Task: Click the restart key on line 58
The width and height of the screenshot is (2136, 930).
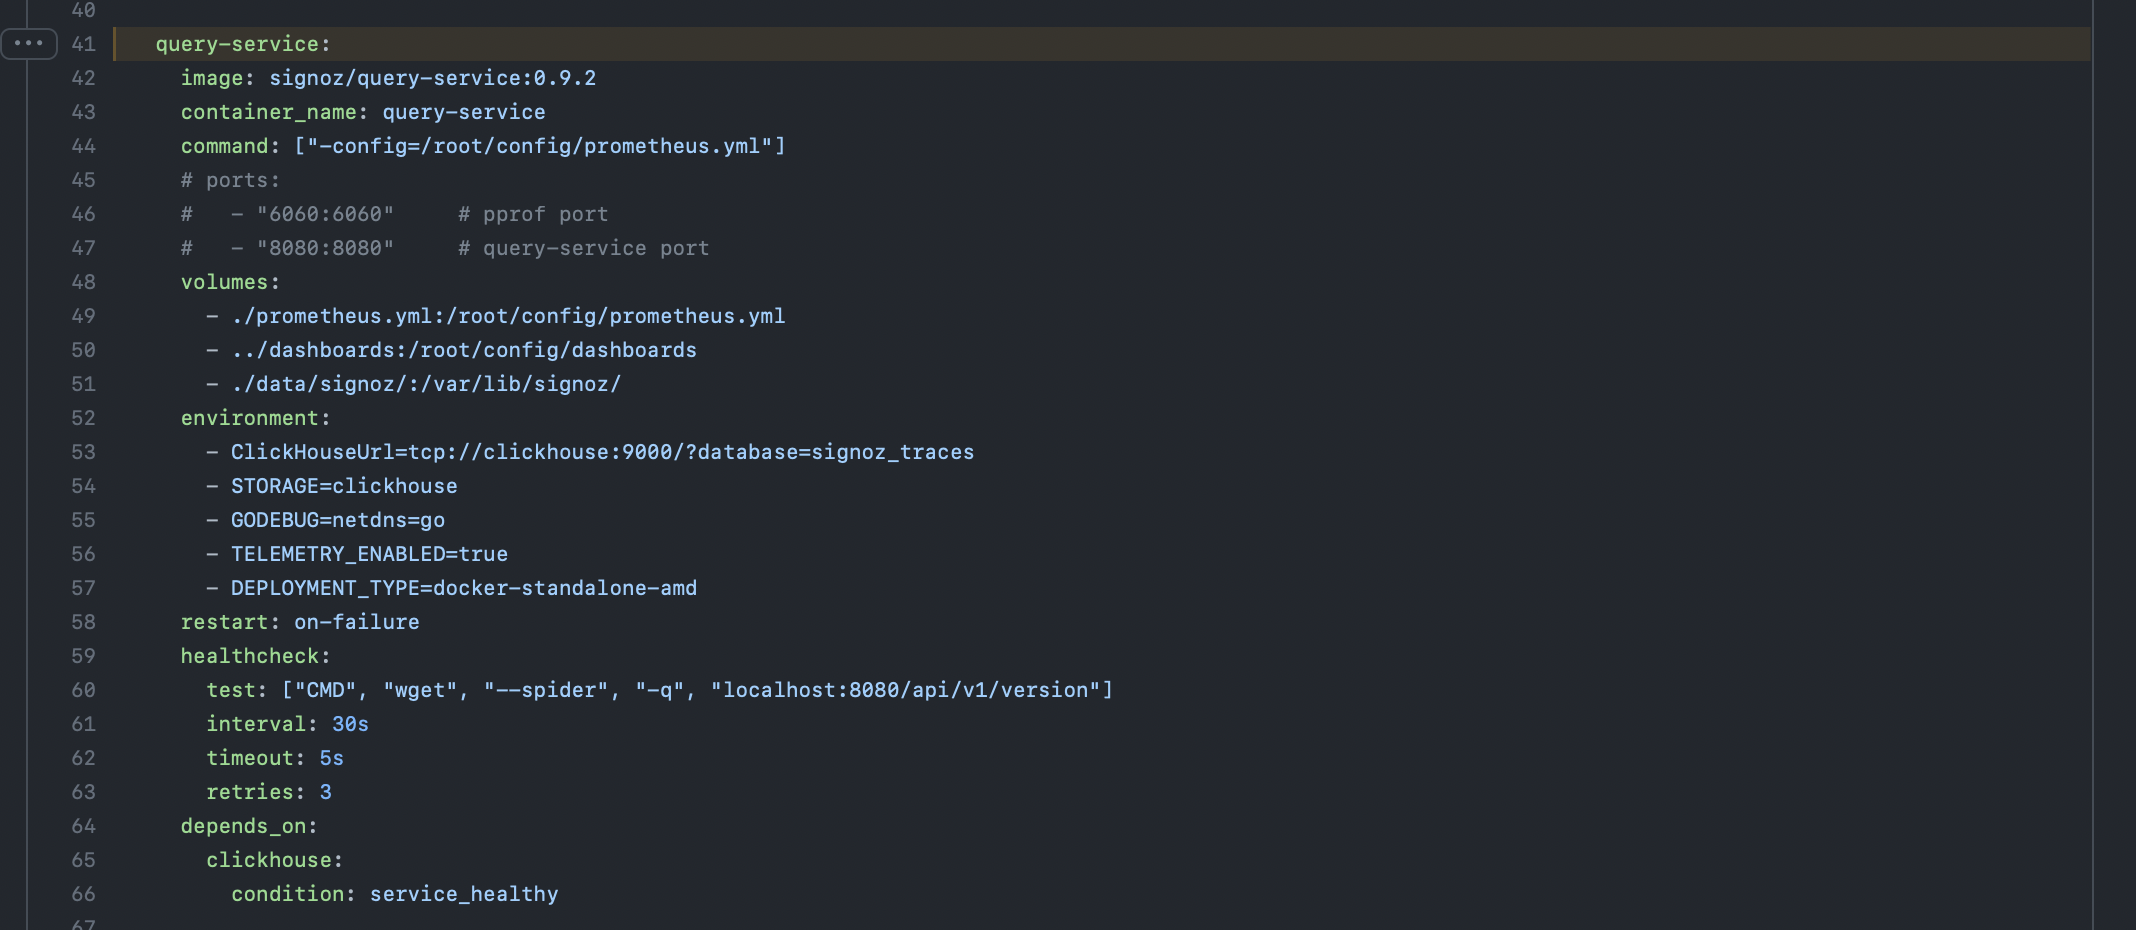Action: pyautogui.click(x=225, y=622)
